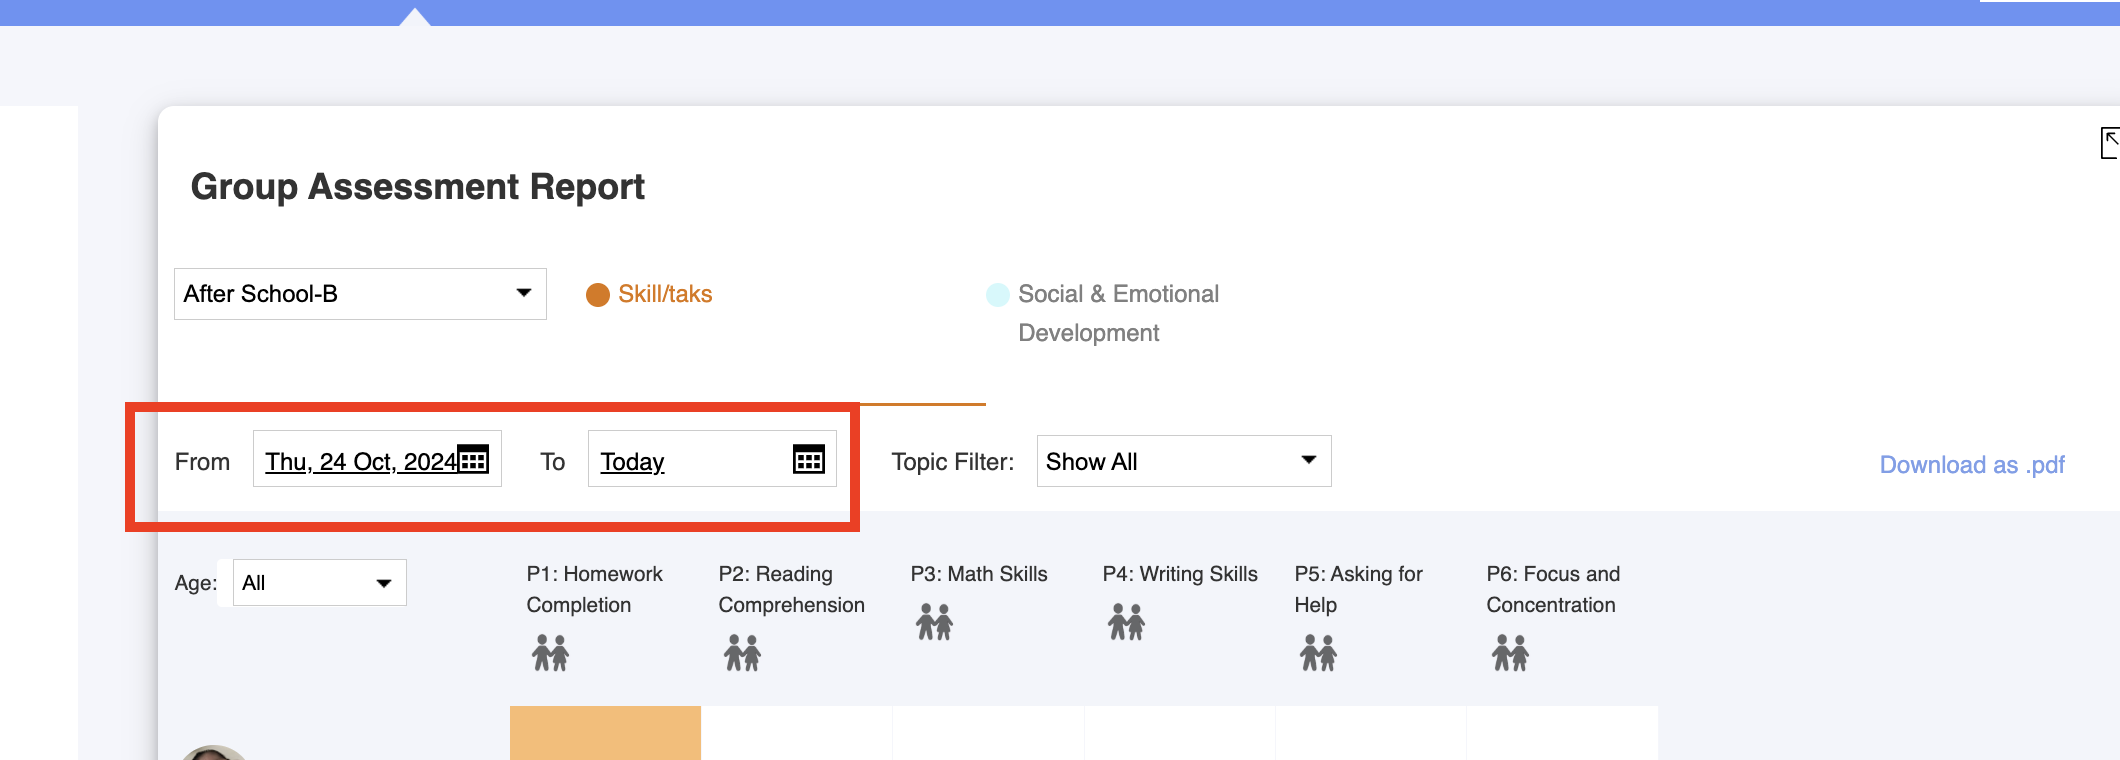Click the Today To date field
Screen dimensions: 2120x760
coord(712,459)
